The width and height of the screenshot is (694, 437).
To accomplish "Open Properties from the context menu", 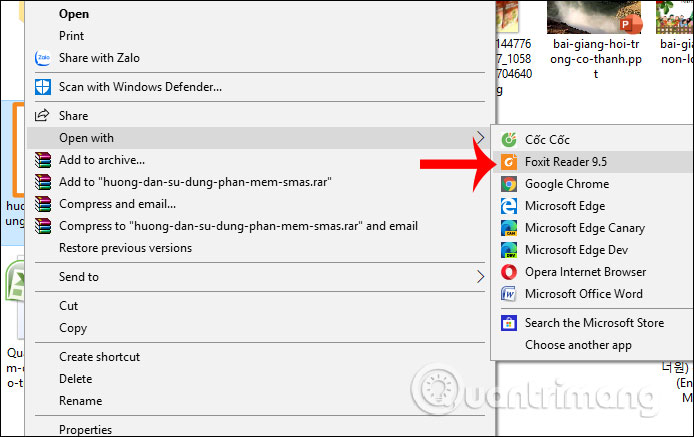I will click(85, 429).
